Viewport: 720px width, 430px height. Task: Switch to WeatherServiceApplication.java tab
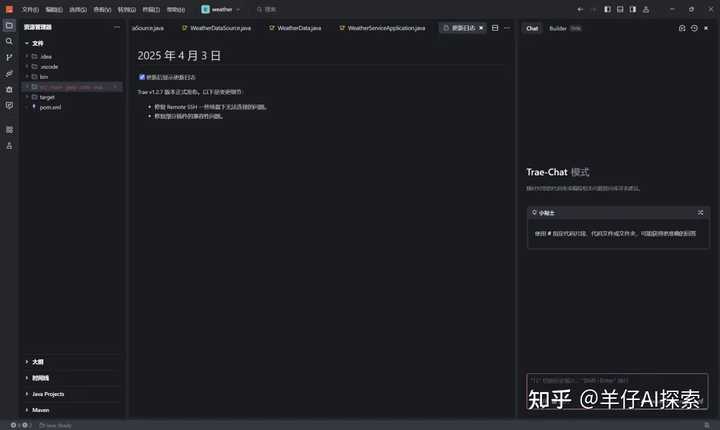pyautogui.click(x=382, y=28)
